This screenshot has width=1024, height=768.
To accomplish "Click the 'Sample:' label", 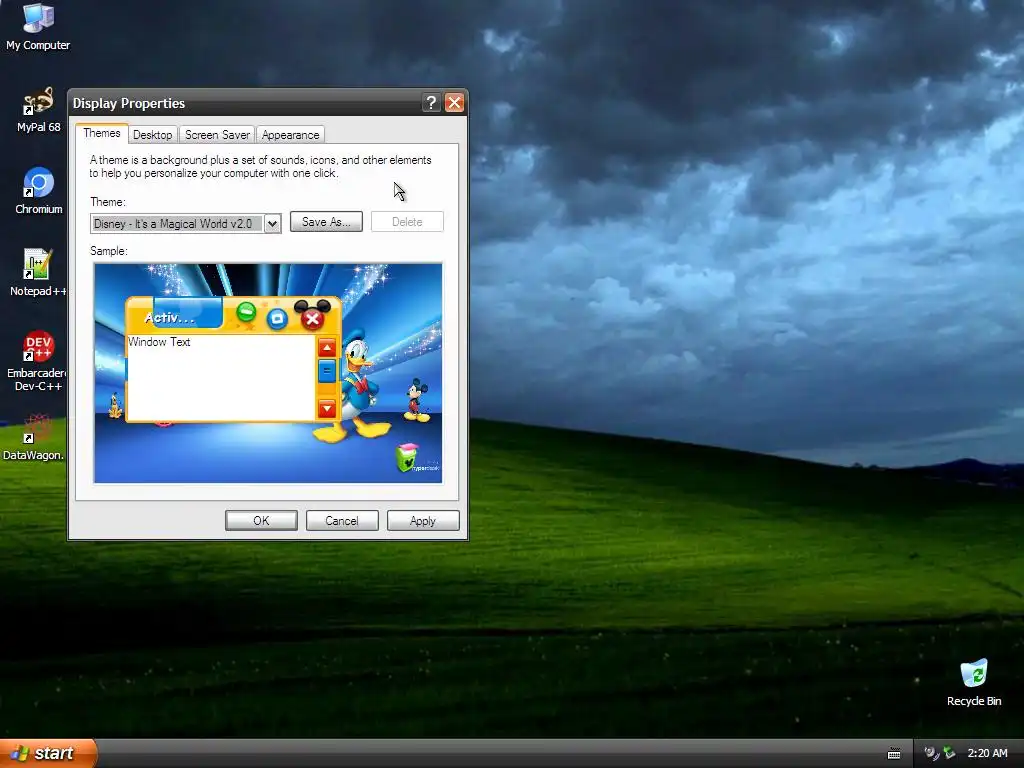I will click(109, 251).
